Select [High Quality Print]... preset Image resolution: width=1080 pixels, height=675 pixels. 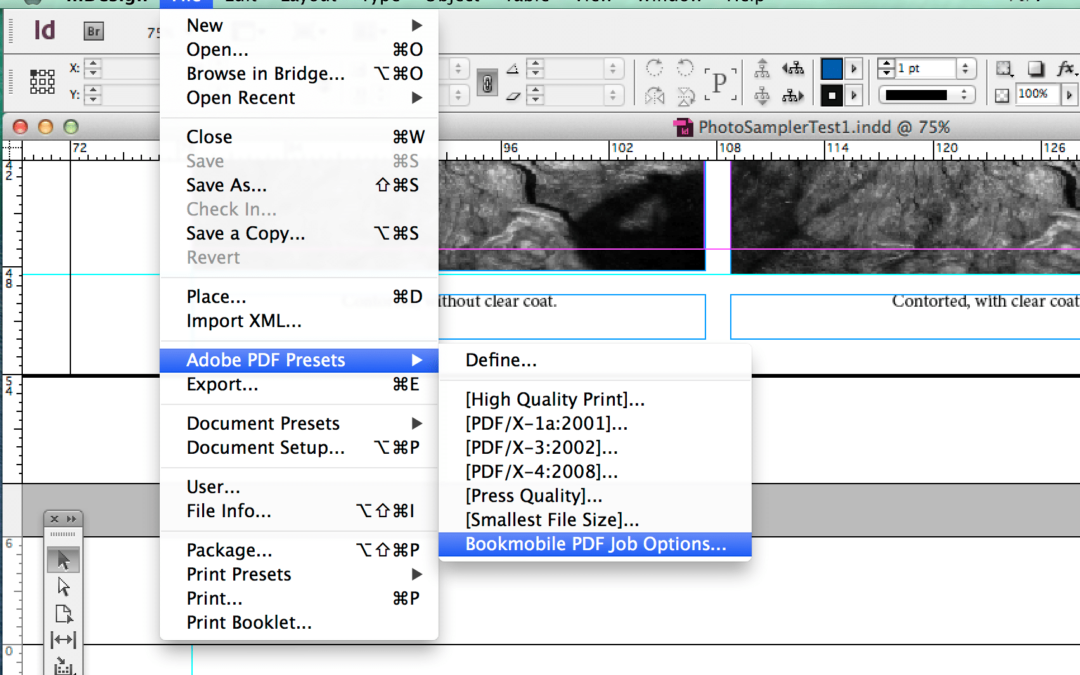click(x=595, y=399)
